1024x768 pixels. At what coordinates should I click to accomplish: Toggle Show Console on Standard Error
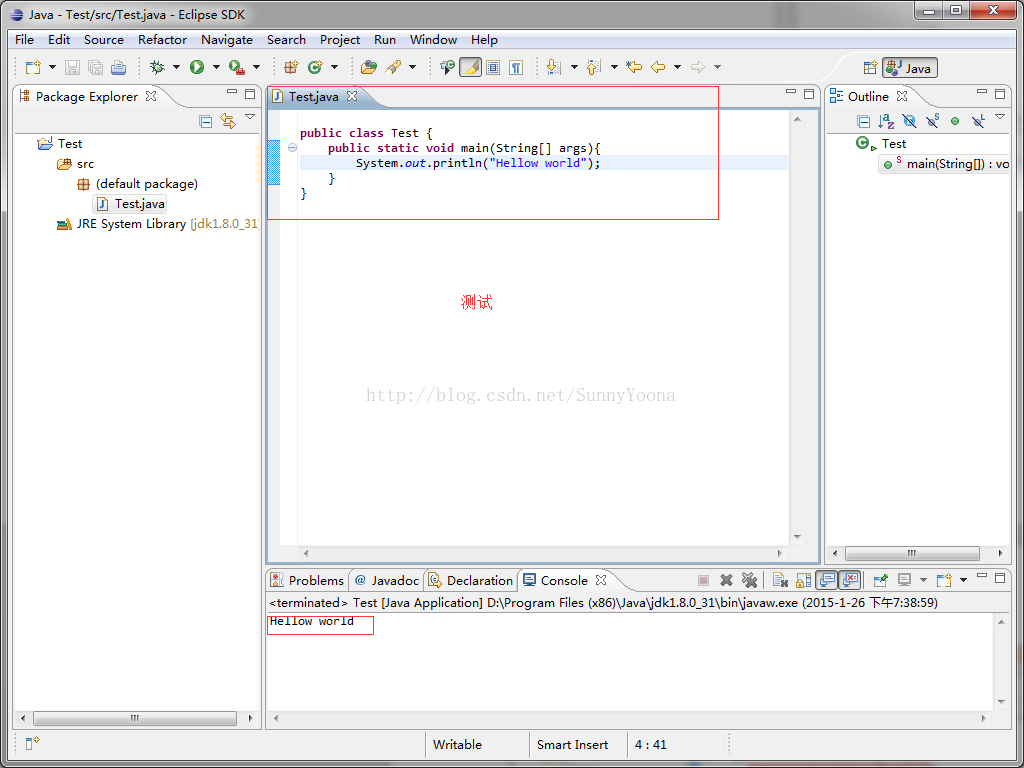tap(850, 580)
